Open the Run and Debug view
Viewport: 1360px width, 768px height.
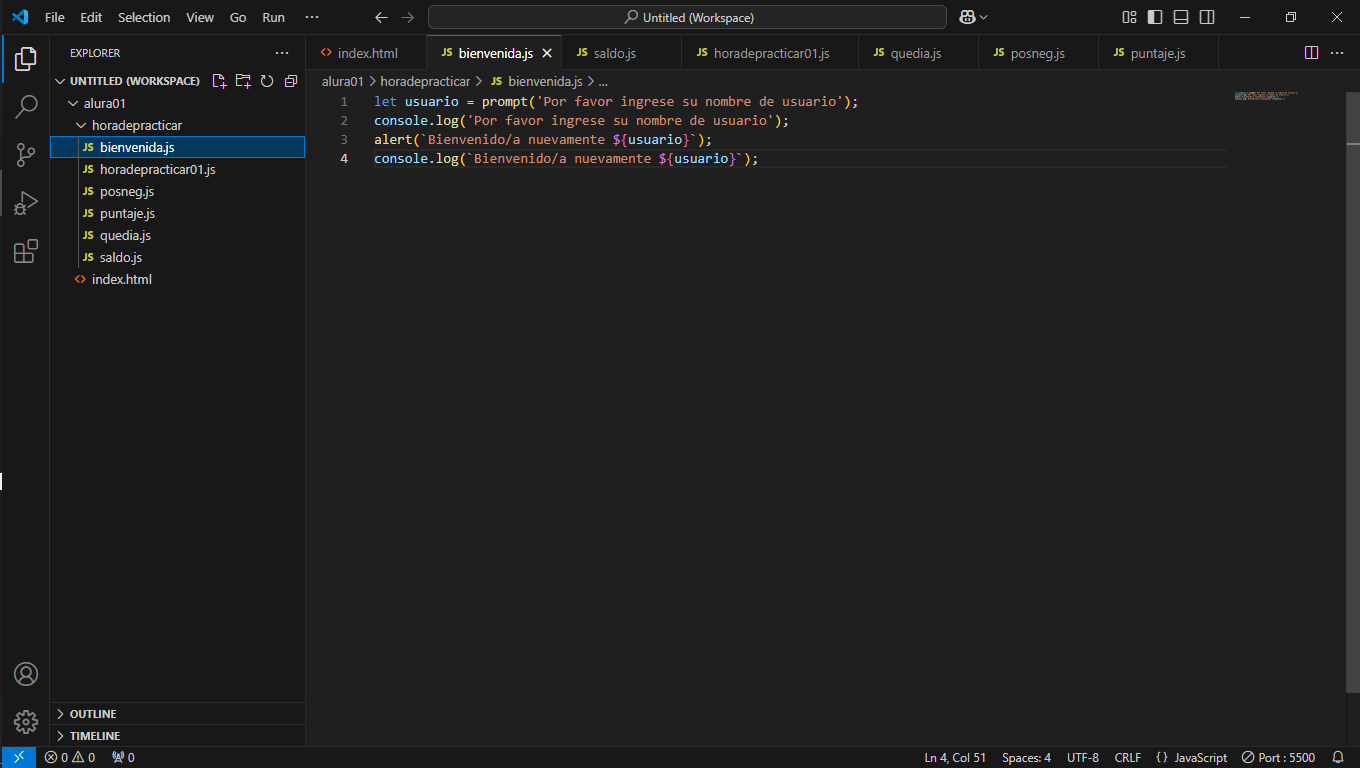pyautogui.click(x=26, y=203)
